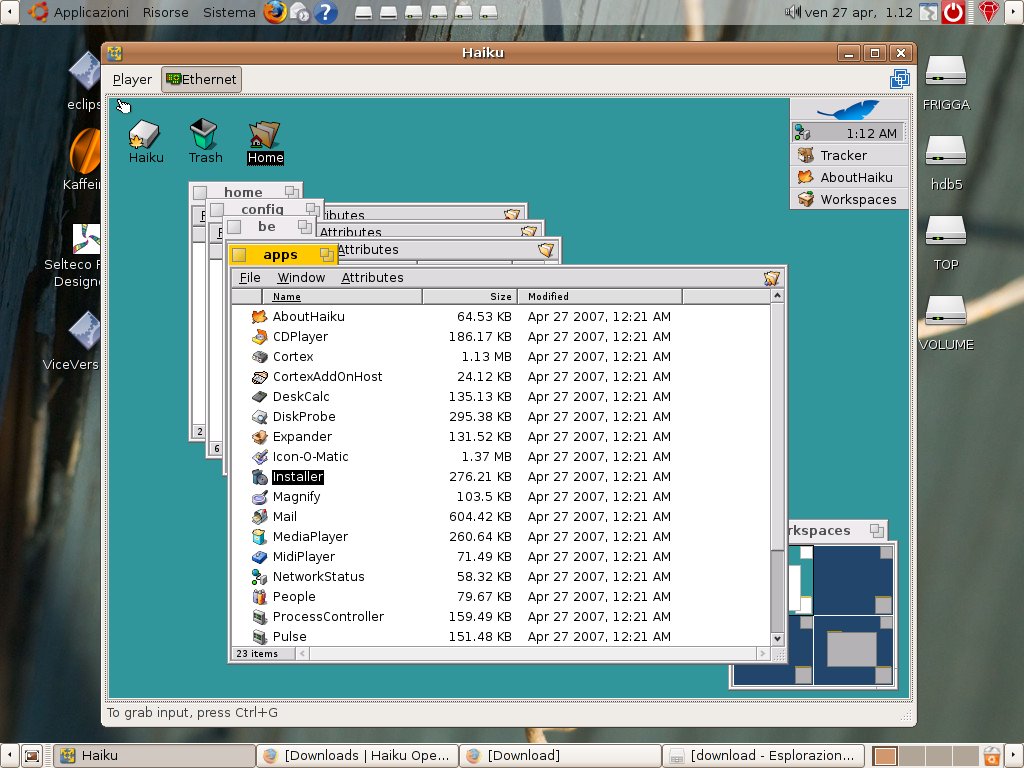The width and height of the screenshot is (1024, 768).
Task: Select the bottom-right workspace thumbnail
Action: click(x=853, y=650)
